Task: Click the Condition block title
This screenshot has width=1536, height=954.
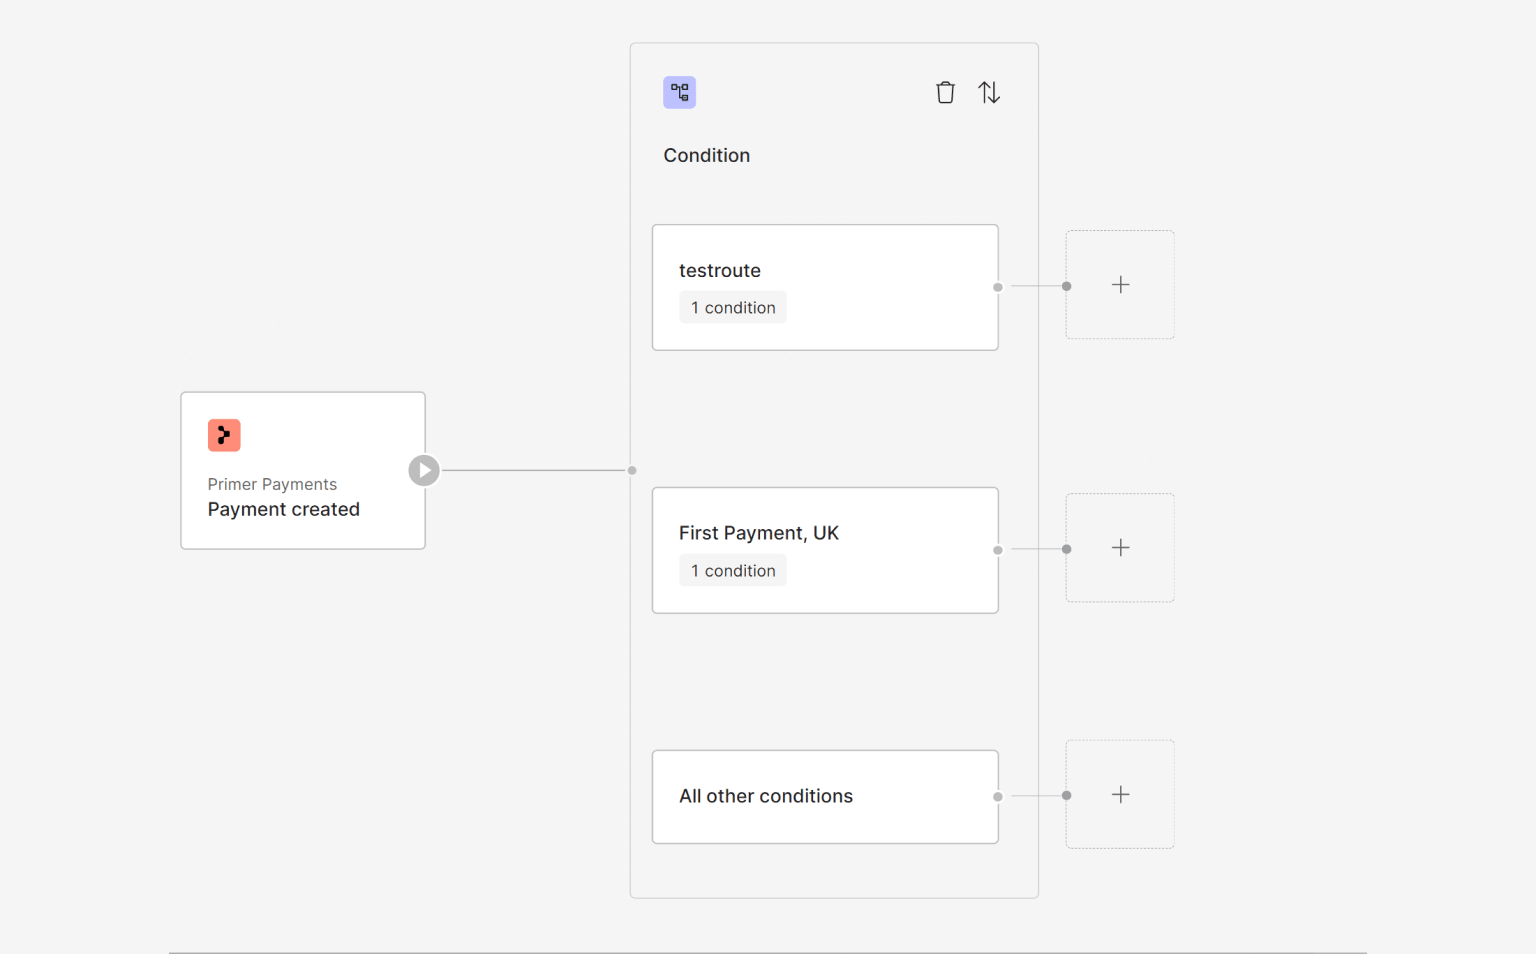Action: click(x=707, y=155)
